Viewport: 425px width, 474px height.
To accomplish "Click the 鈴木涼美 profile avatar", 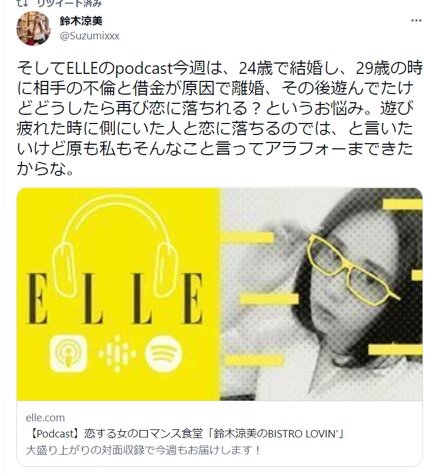I will point(33,28).
